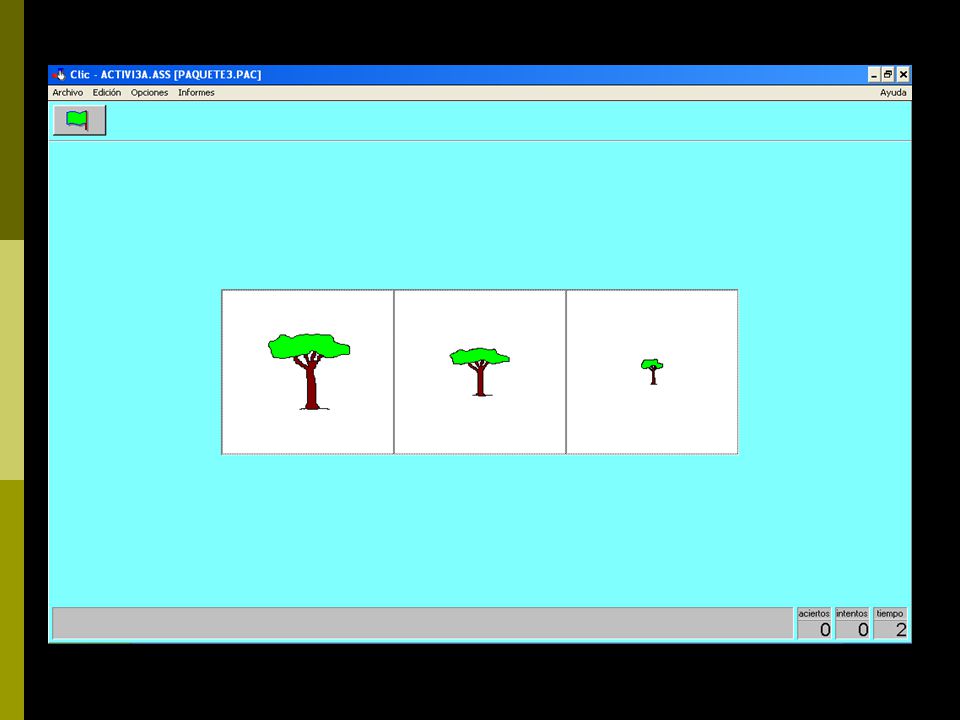Open the Informes menu

196,92
